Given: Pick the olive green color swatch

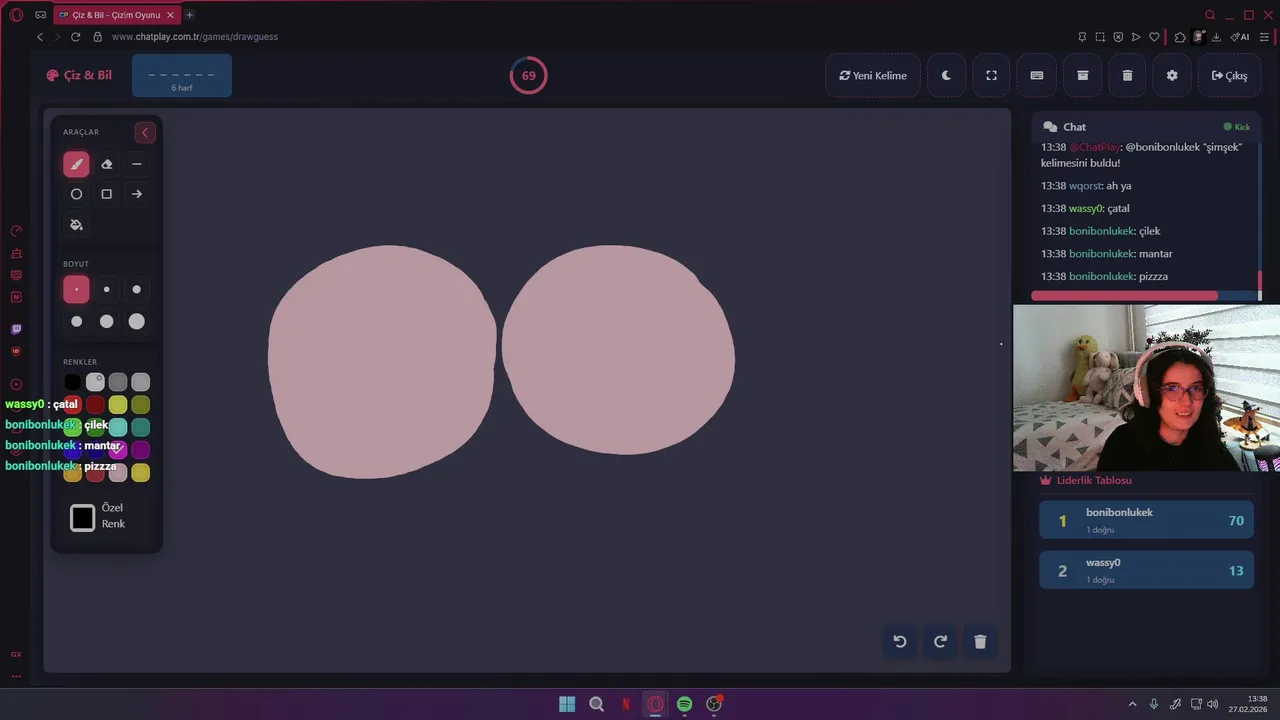Looking at the screenshot, I should [141, 404].
